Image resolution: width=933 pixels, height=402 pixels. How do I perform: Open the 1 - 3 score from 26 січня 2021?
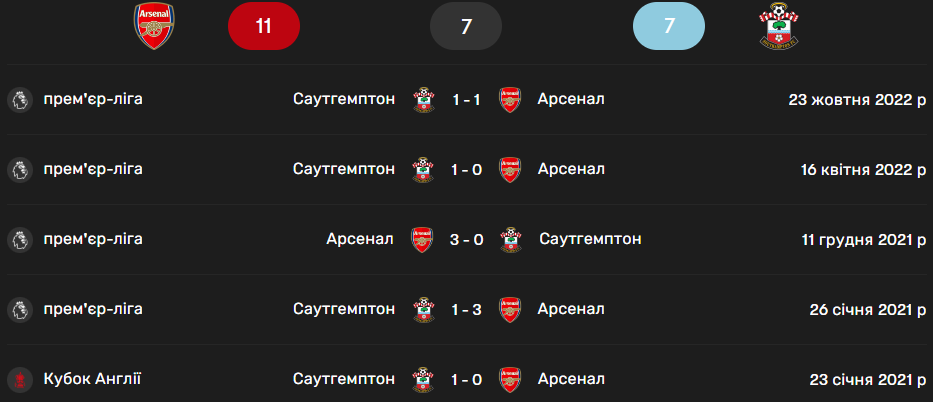[x=467, y=309]
